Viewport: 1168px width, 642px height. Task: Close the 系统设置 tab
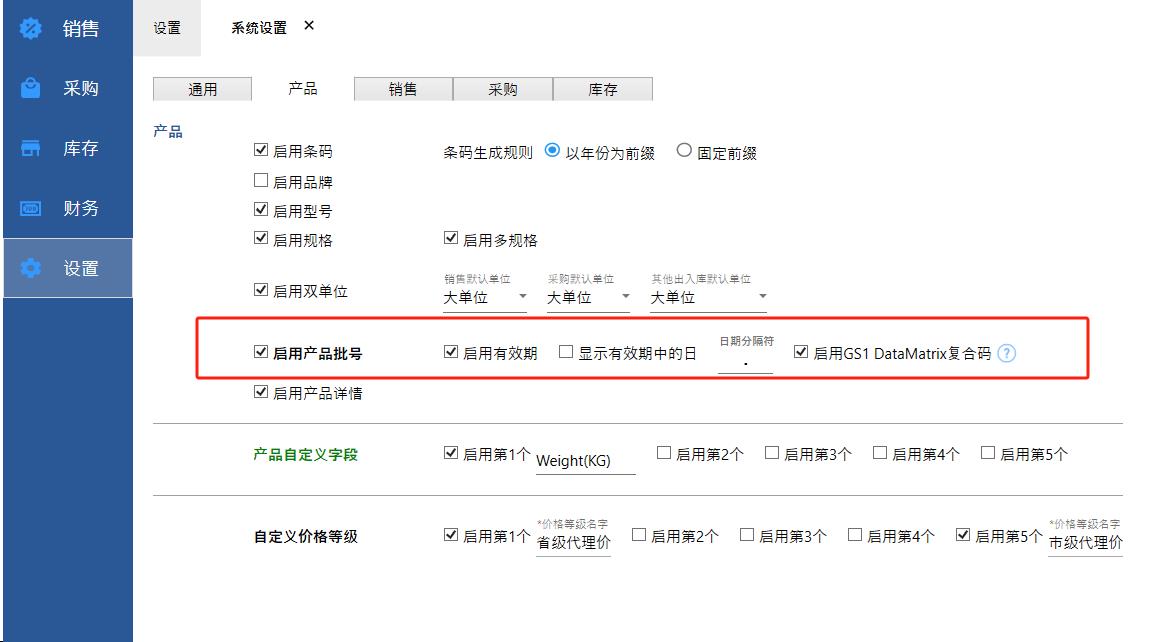click(309, 26)
